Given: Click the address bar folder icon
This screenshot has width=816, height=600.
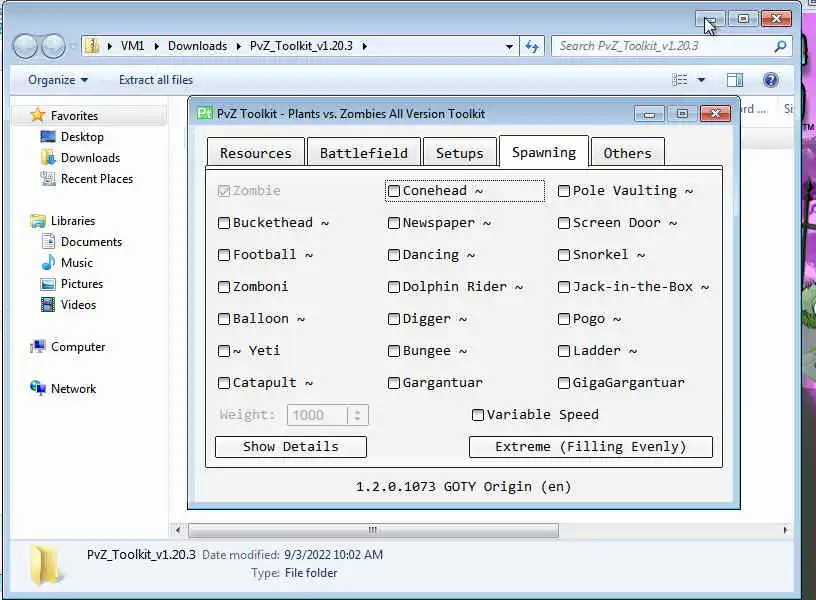Looking at the screenshot, I should point(92,46).
